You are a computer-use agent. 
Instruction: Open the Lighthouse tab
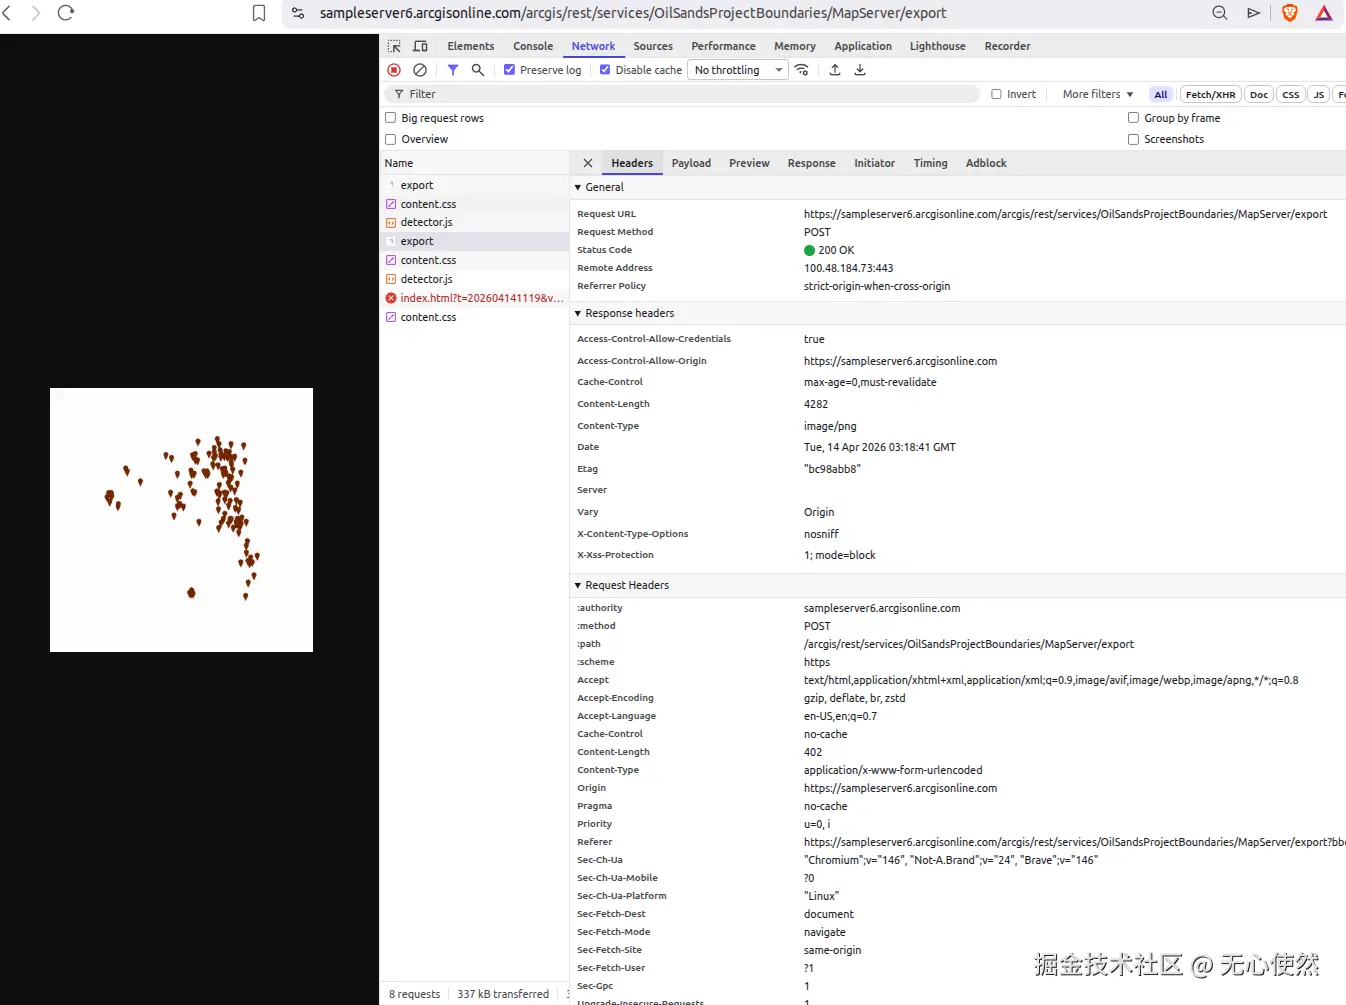click(x=938, y=46)
